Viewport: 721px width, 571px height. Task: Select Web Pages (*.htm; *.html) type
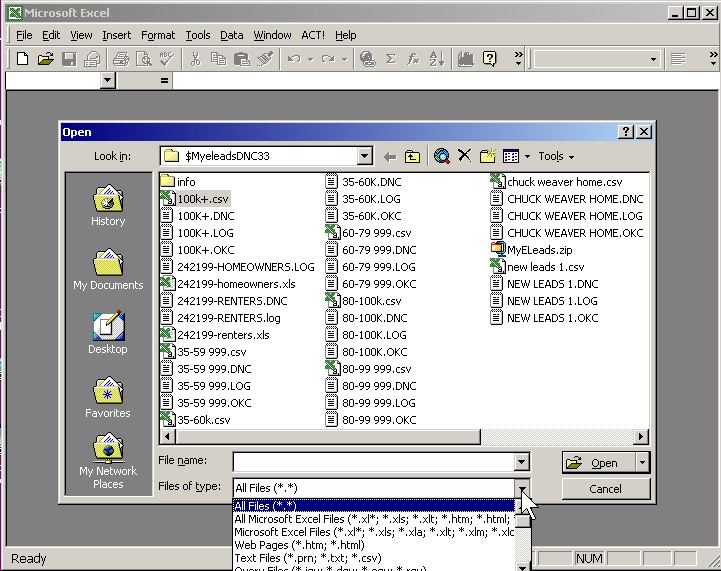[374, 545]
